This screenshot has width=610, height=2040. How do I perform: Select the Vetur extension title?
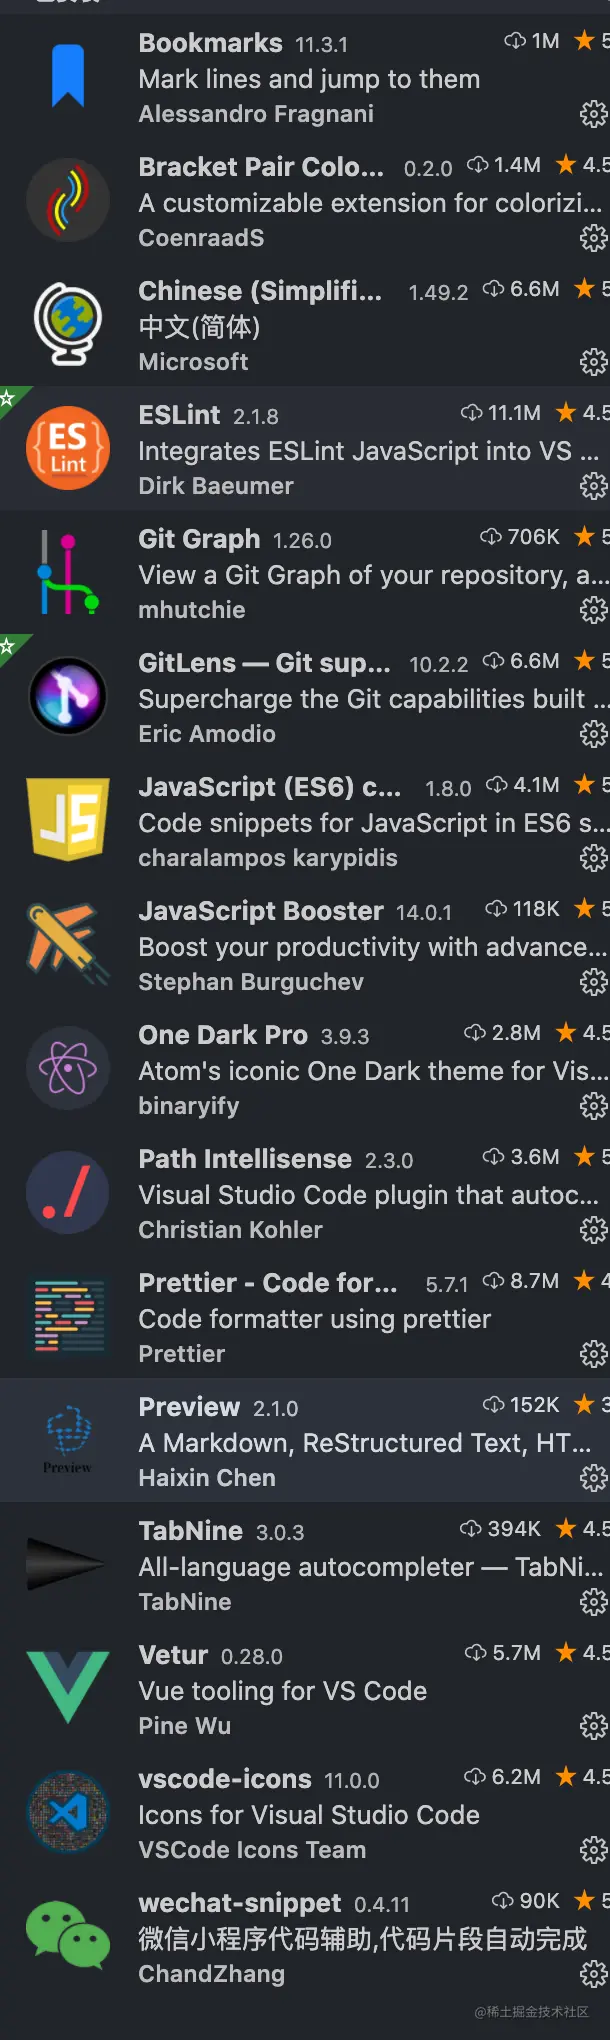173,1655
